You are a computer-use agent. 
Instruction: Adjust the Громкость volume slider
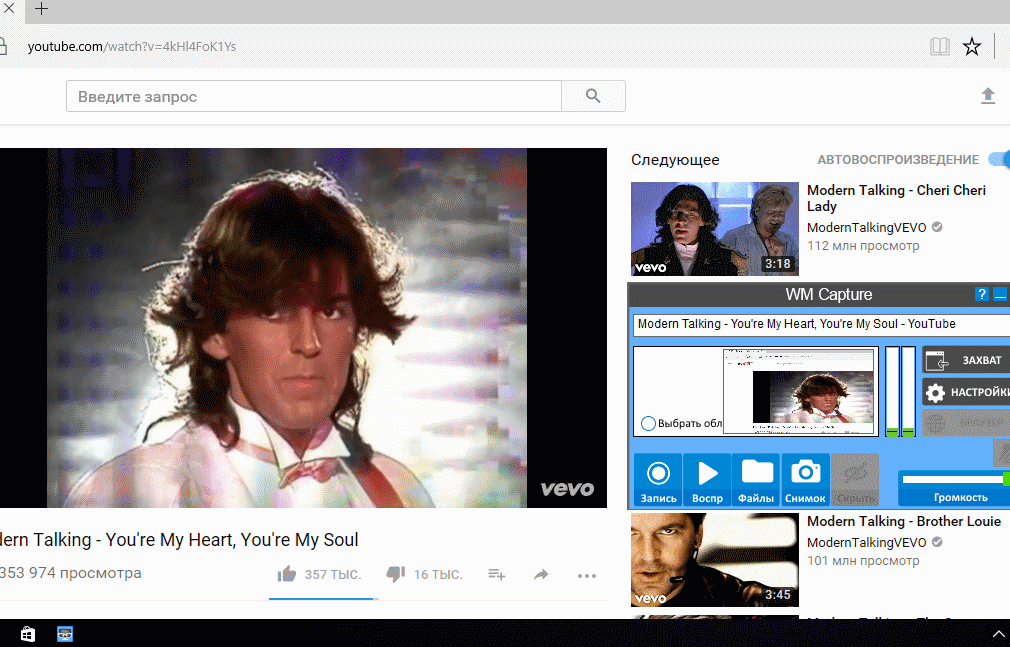tap(956, 479)
